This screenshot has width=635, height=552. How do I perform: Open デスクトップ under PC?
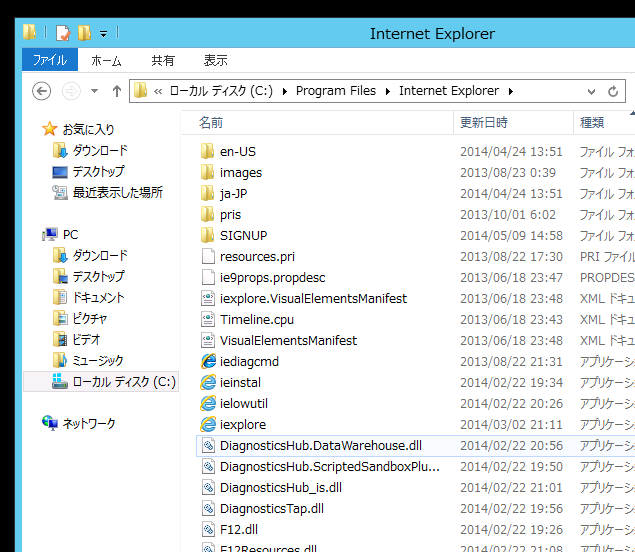click(x=98, y=277)
